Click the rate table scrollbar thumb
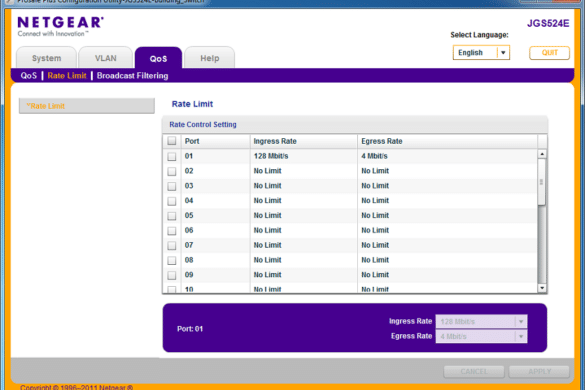The image size is (585, 390). coord(542,182)
